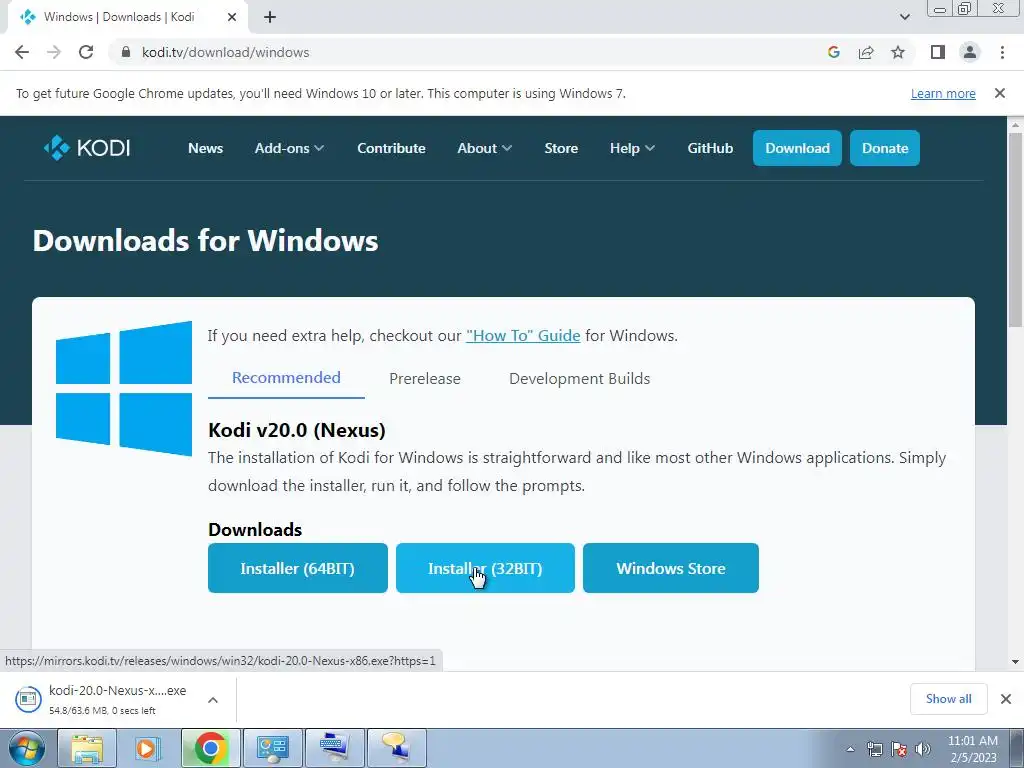Click the browser forward arrow
Image resolution: width=1024 pixels, height=768 pixels.
pos(54,52)
